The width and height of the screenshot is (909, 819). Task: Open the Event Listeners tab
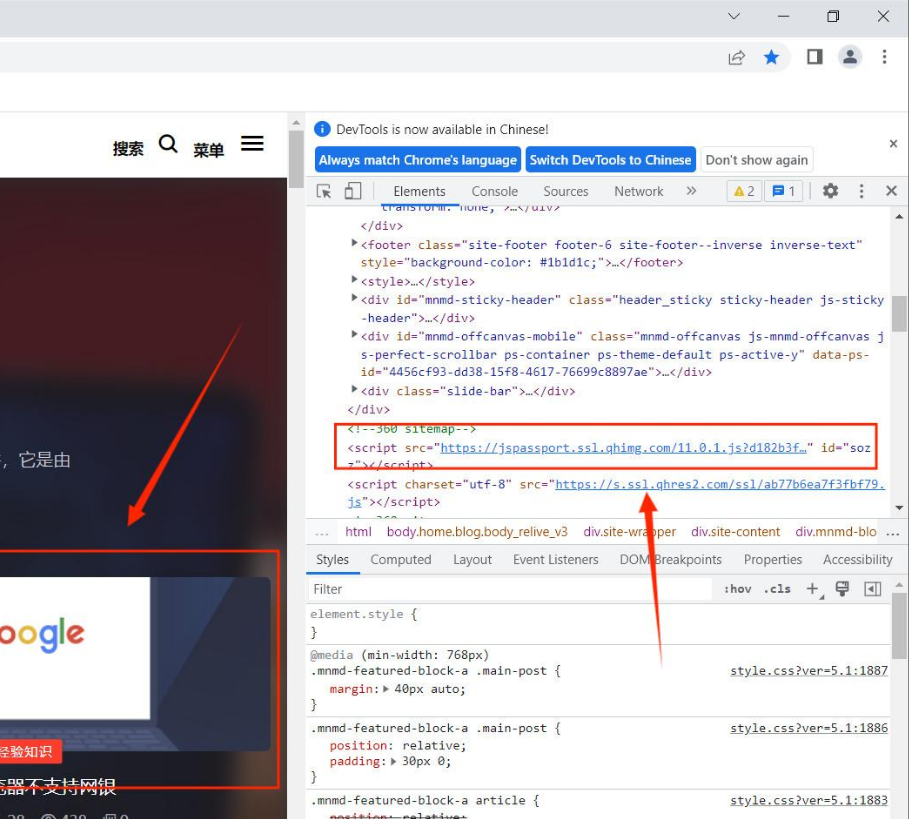(x=555, y=559)
